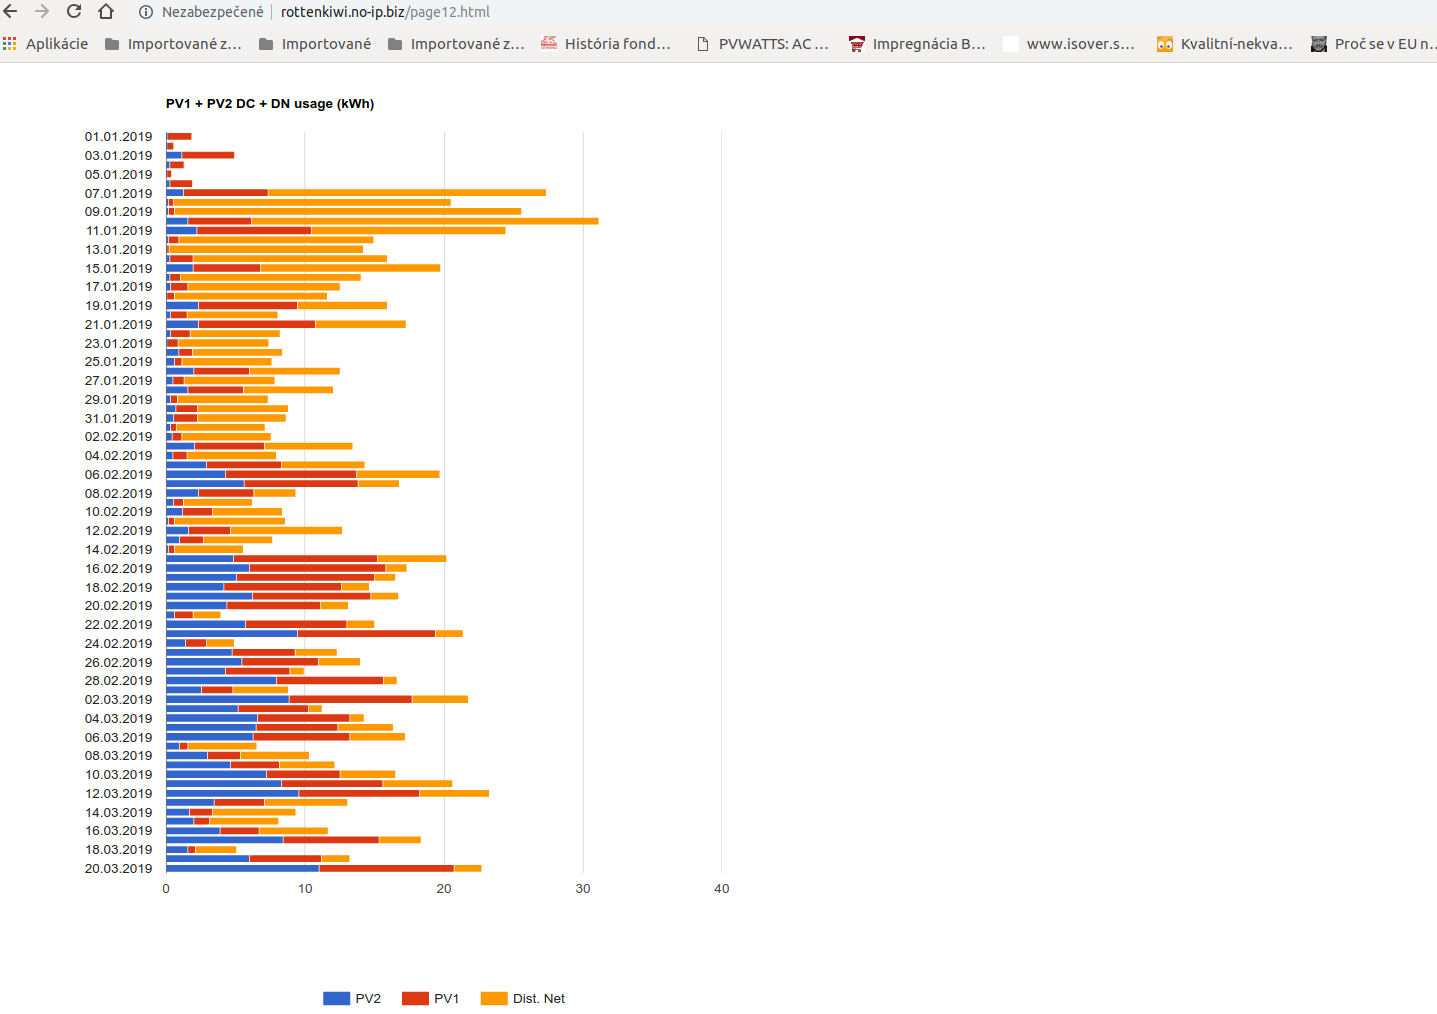This screenshot has width=1437, height=1014.
Task: Open the browser home page
Action: click(106, 12)
